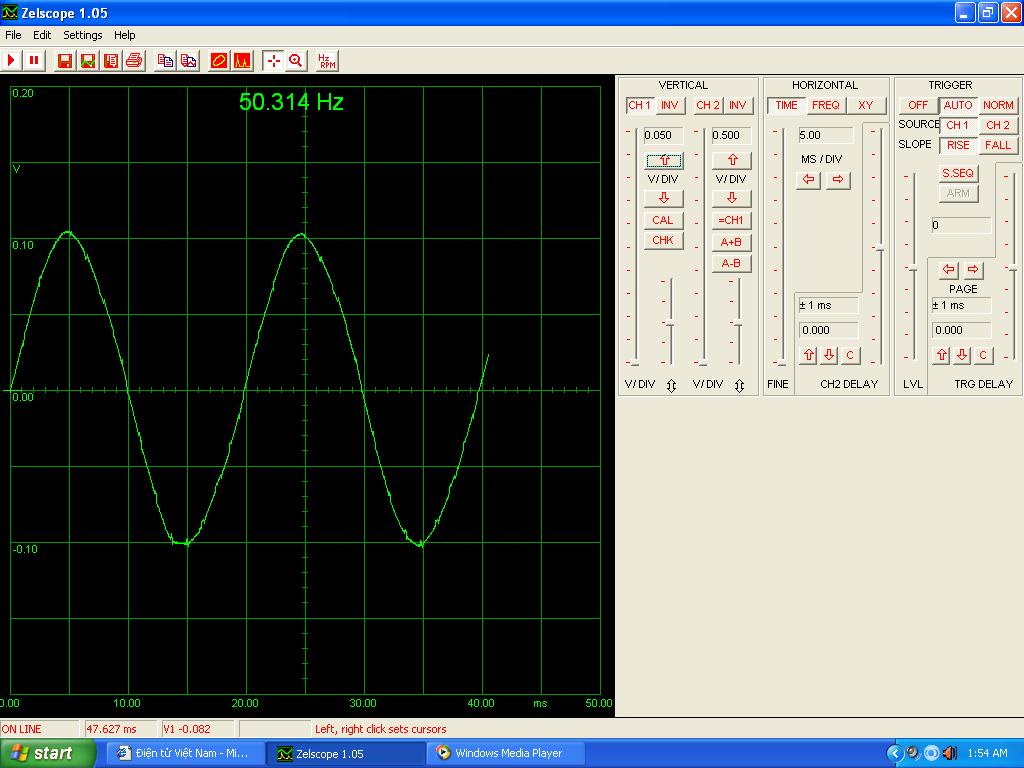Viewport: 1024px width, 768px height.
Task: Open the Settings menu
Action: tap(83, 35)
